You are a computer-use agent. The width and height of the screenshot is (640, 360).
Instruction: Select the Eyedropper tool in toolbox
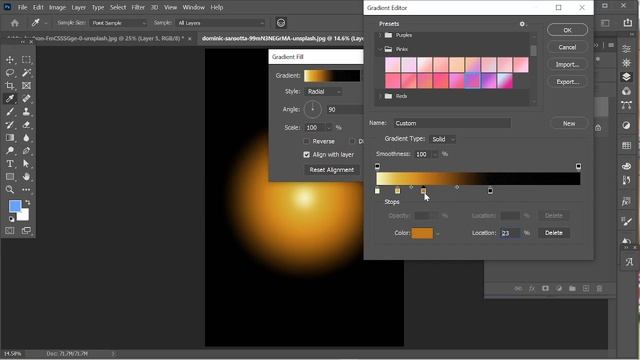10,98
